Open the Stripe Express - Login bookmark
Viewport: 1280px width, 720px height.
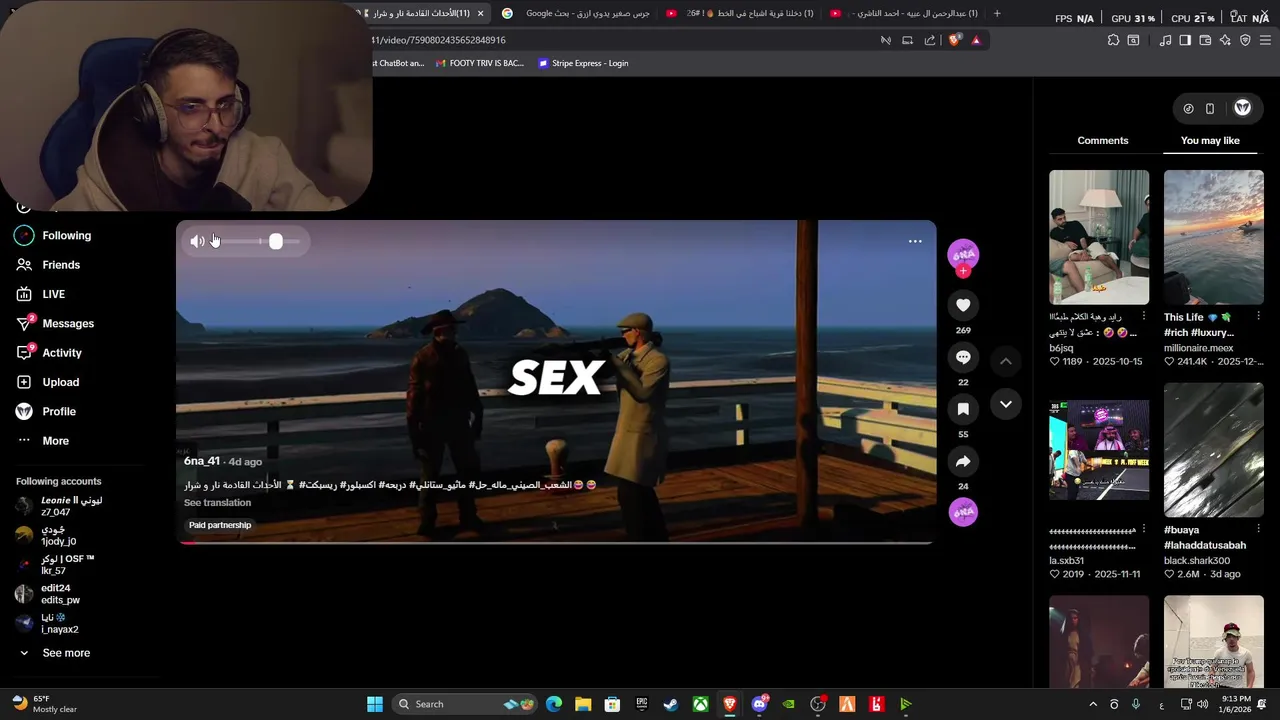[583, 63]
